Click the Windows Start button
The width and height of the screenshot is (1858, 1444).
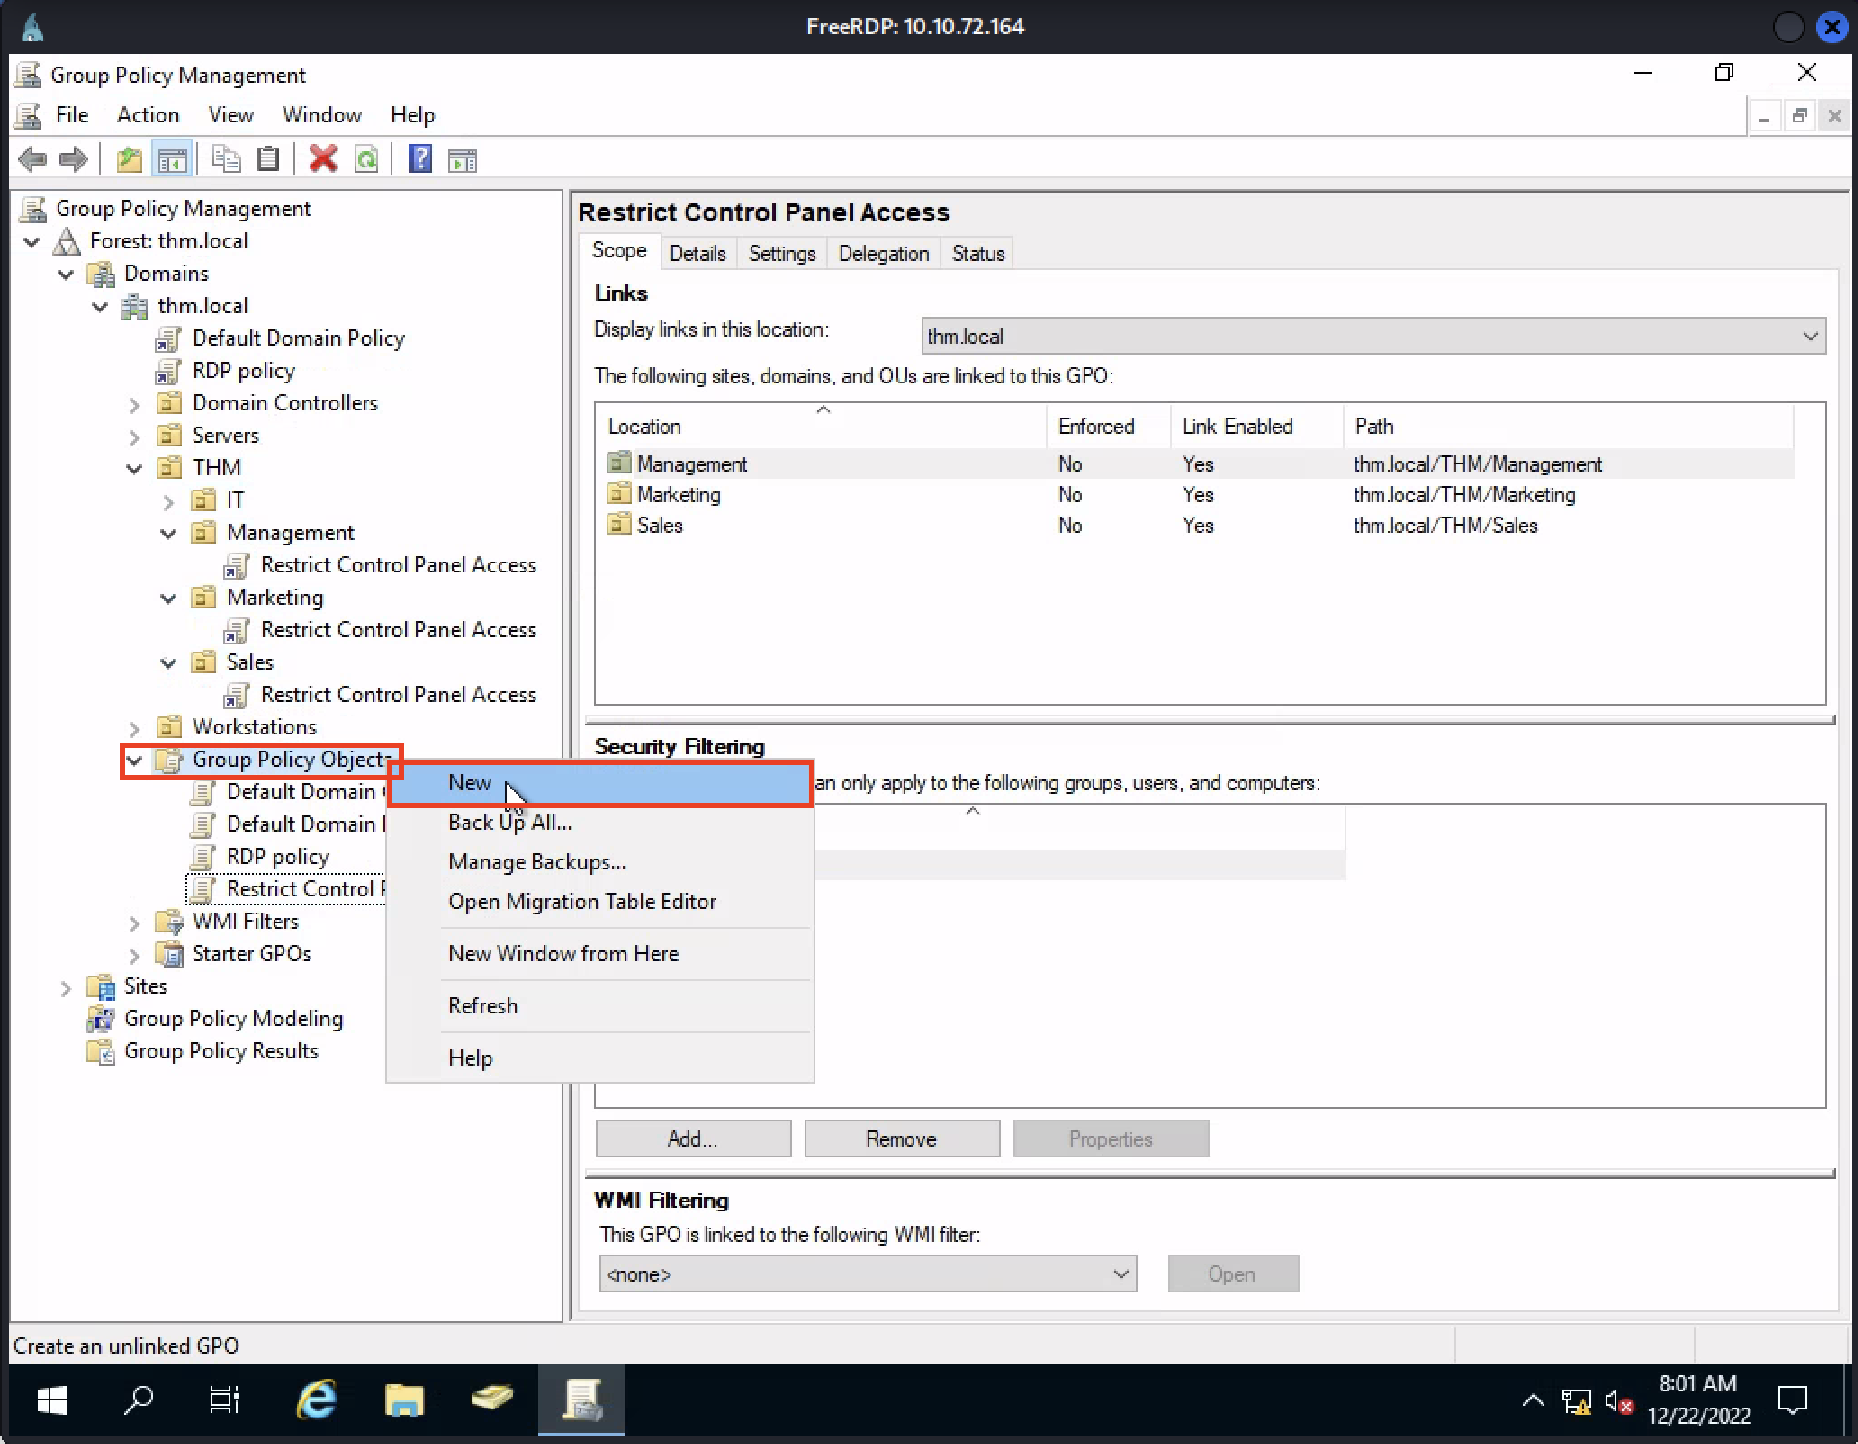(52, 1400)
